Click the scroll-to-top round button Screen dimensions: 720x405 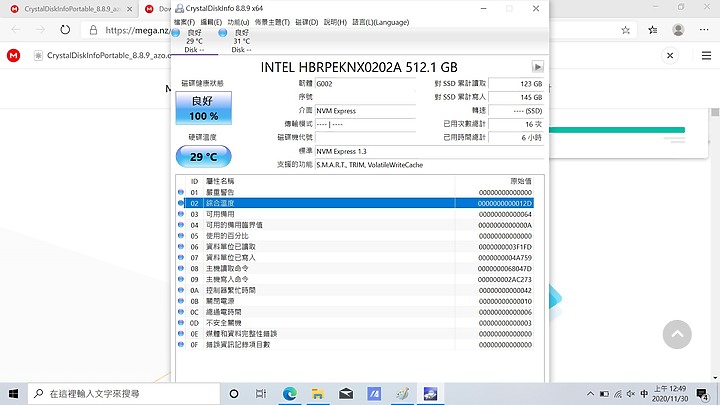(677, 334)
